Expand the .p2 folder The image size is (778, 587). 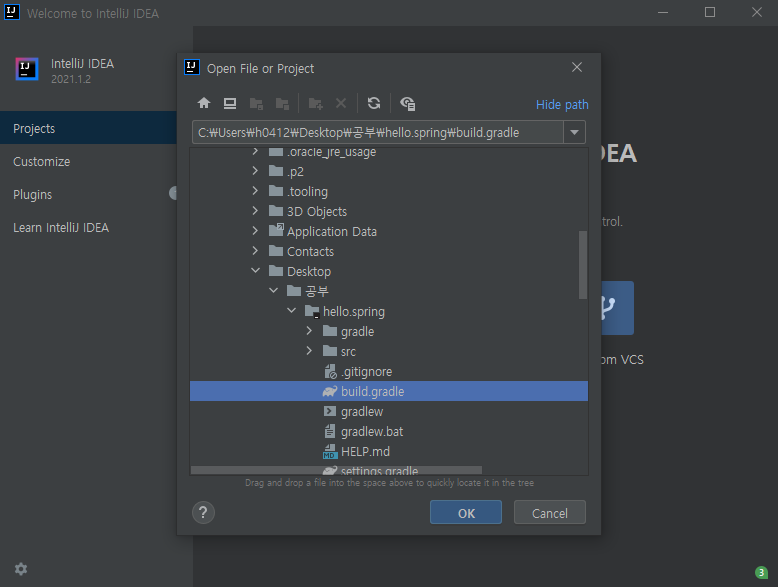[255, 171]
